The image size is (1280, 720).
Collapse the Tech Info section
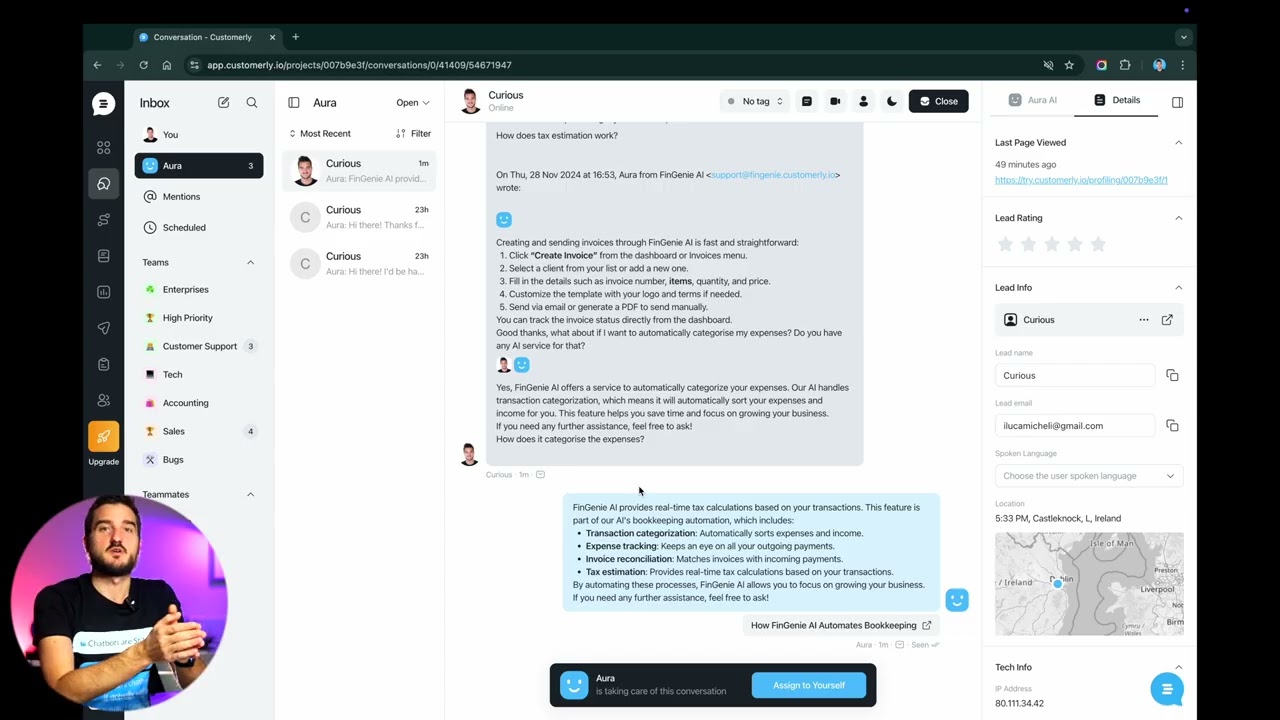pos(1178,668)
